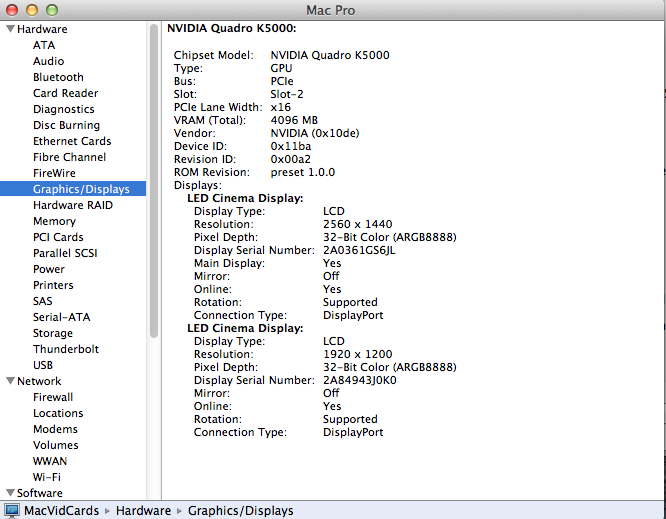Open Locations under Network
This screenshot has width=666, height=519.
58,413
